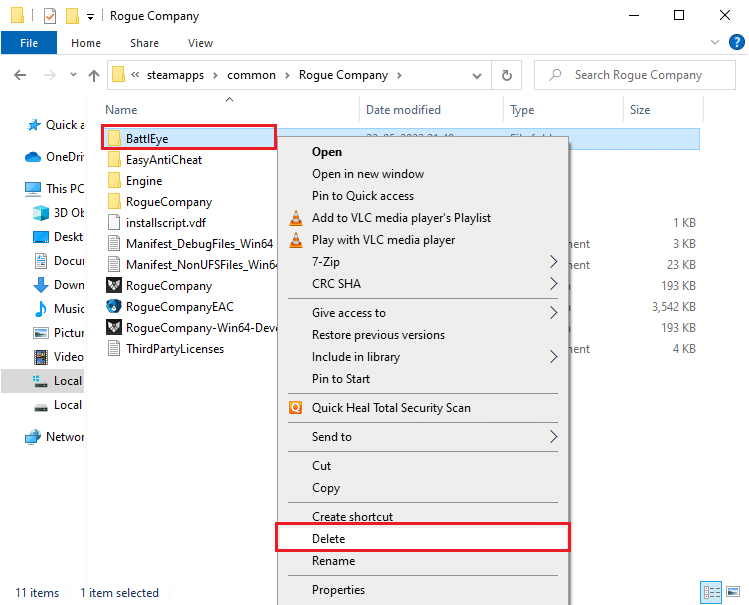This screenshot has height=605, width=749.
Task: Open OneDrive in navigation pane
Action: [x=54, y=157]
